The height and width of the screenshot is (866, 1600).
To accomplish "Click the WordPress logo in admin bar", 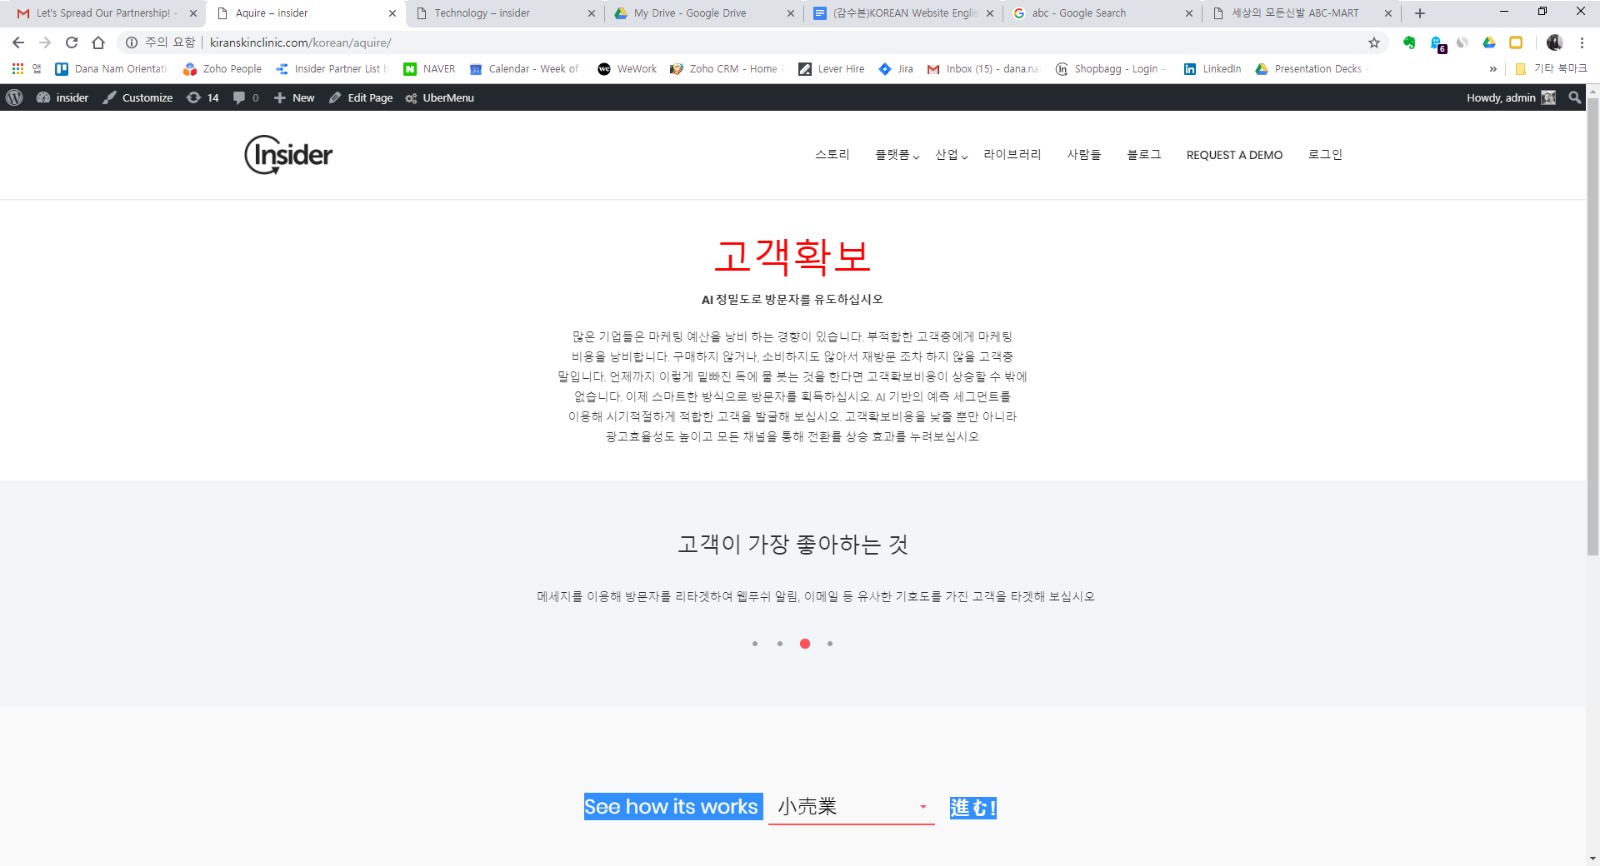I will pos(14,98).
